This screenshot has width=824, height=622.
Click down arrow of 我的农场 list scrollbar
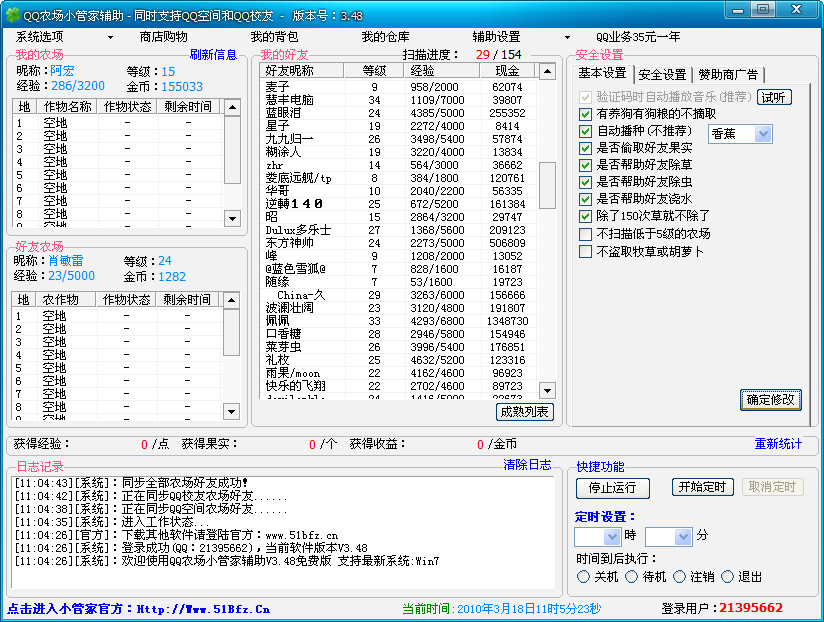tap(232, 218)
